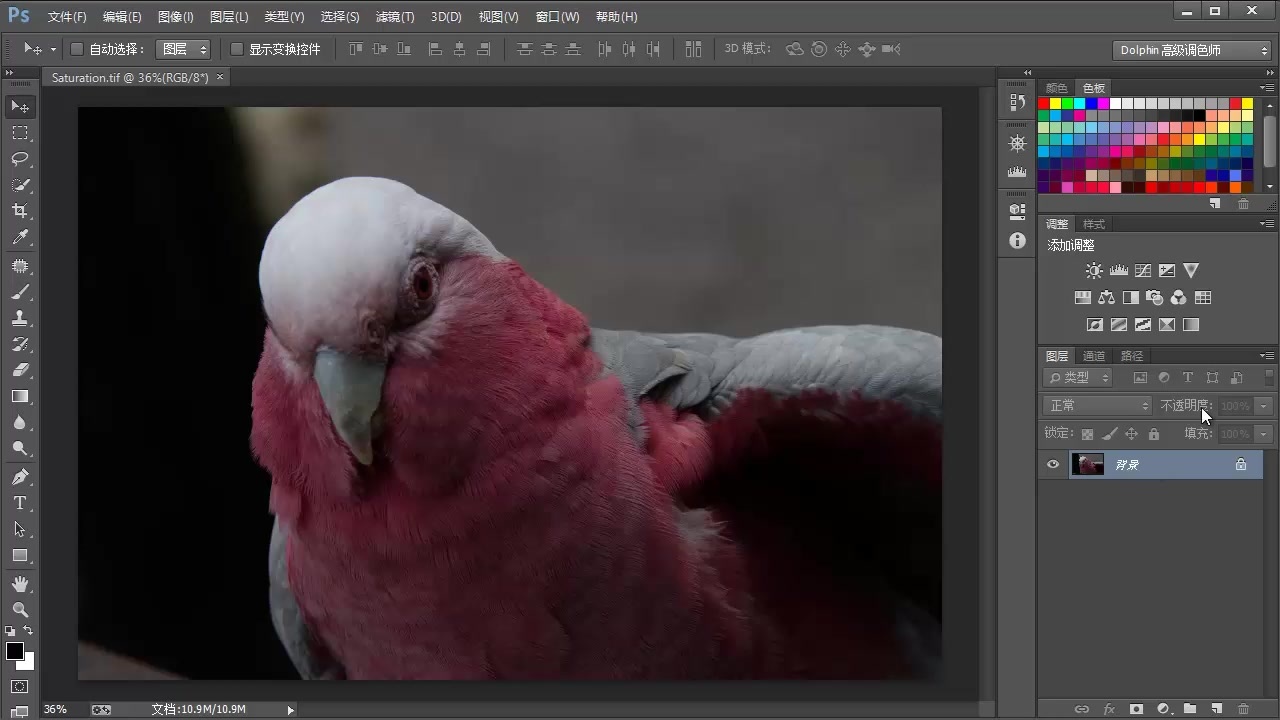Viewport: 1280px width, 720px height.
Task: Add a Vibrance adjustment
Action: (1190, 271)
